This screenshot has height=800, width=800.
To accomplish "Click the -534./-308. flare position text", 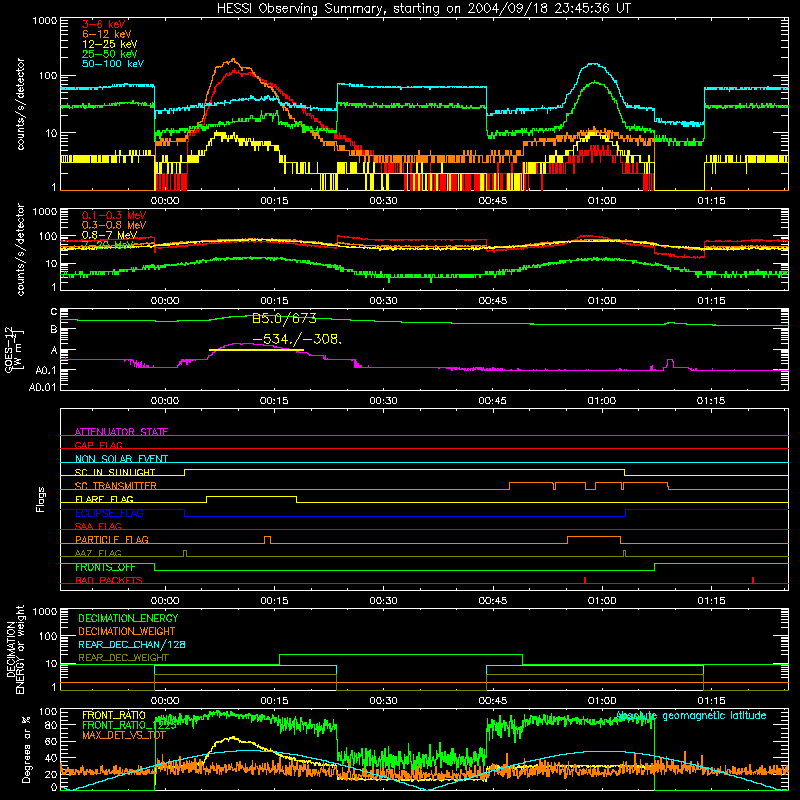I will (x=297, y=339).
